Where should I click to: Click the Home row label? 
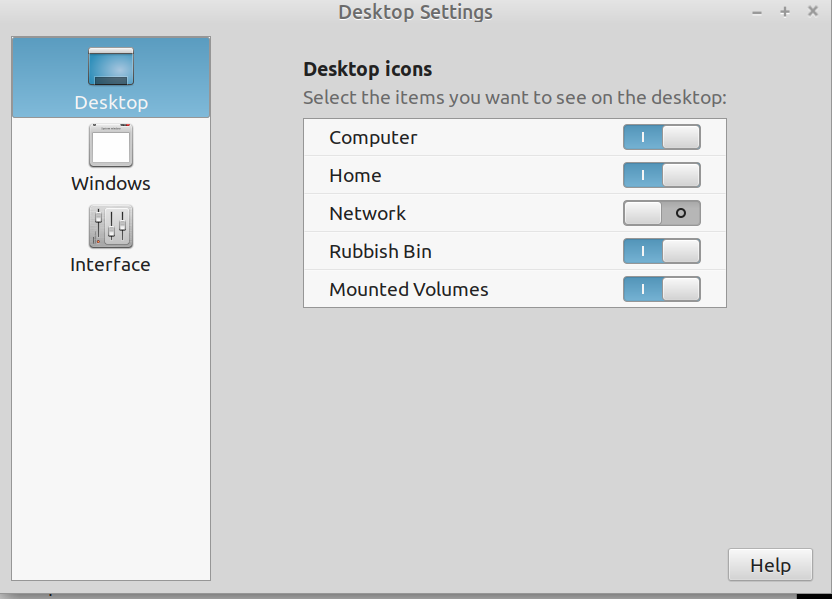(x=355, y=175)
